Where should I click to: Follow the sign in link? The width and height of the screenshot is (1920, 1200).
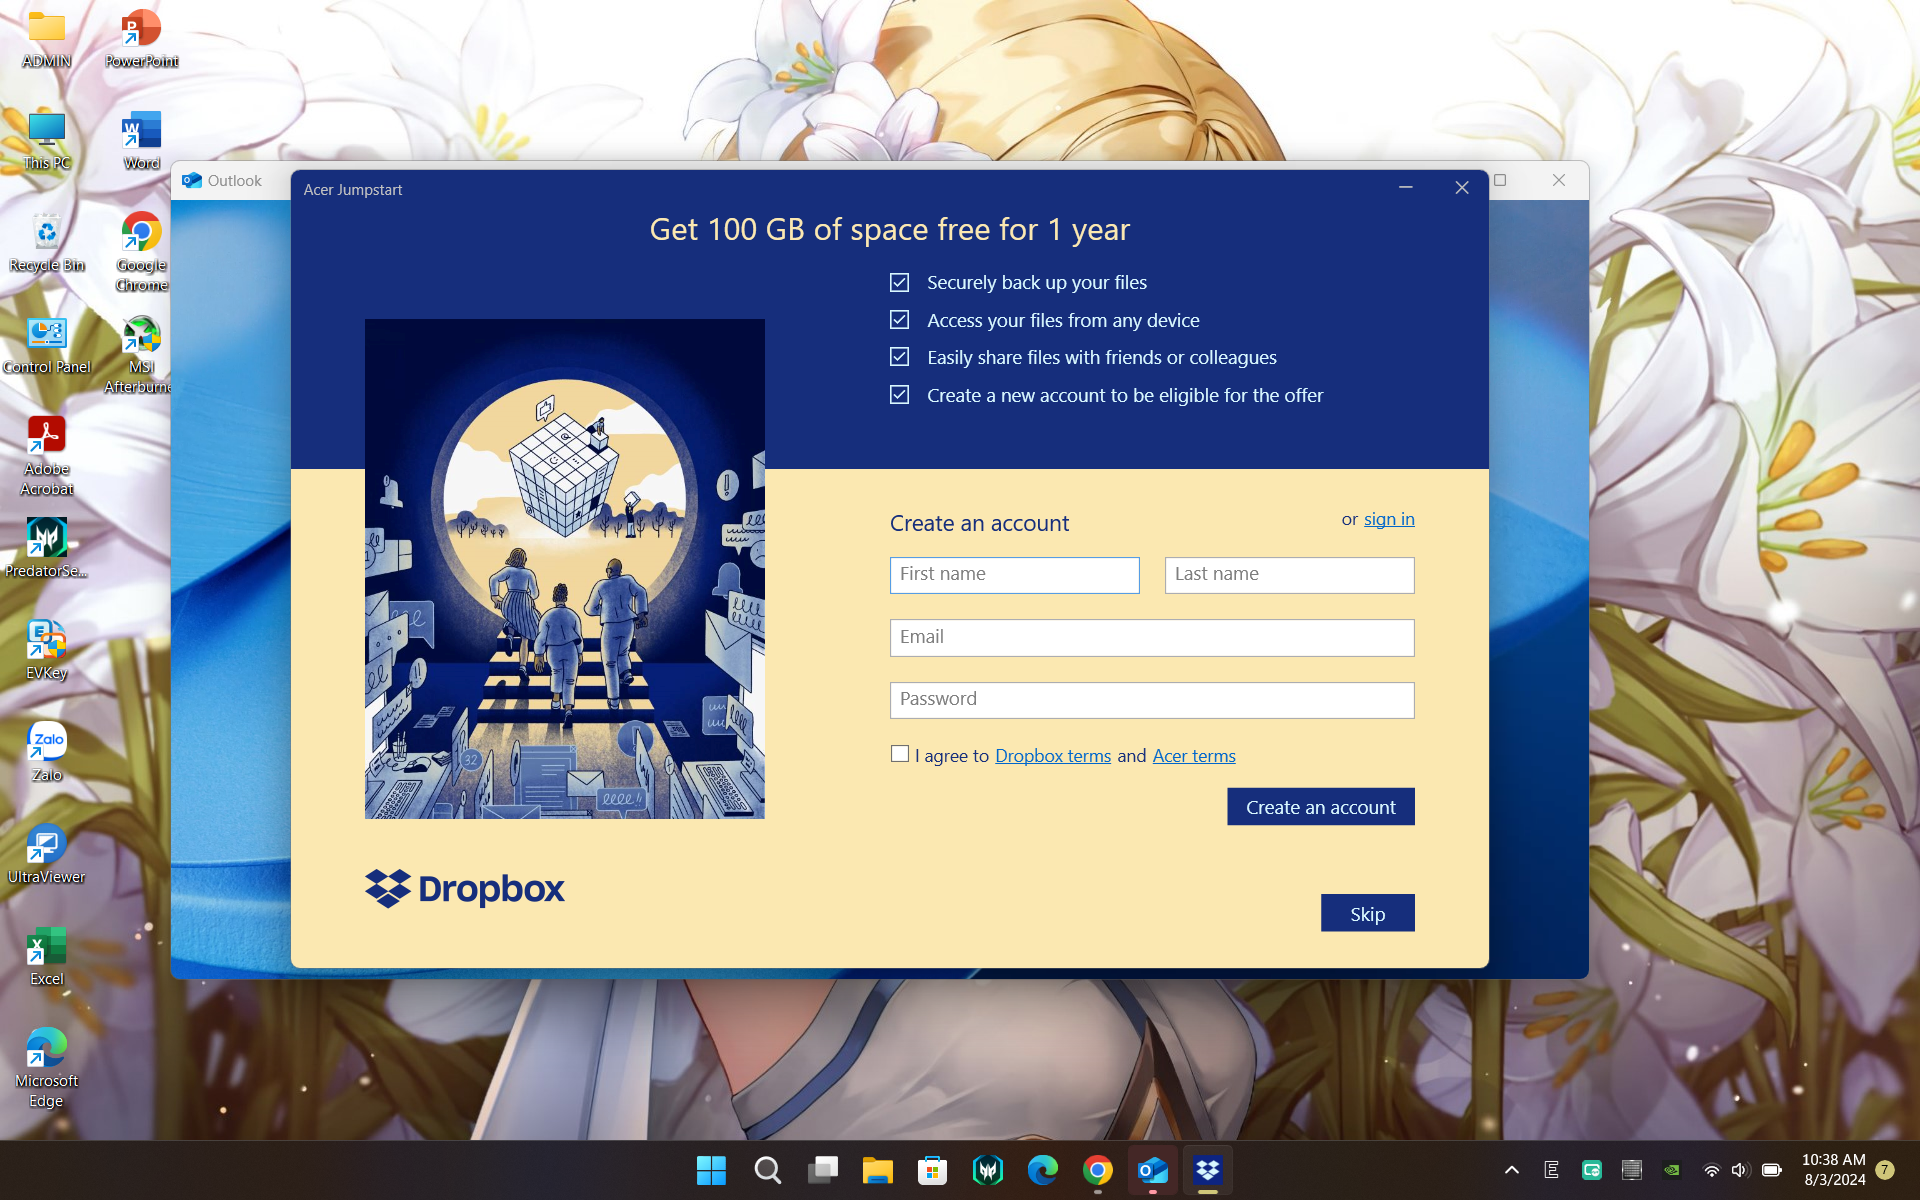click(x=1389, y=519)
